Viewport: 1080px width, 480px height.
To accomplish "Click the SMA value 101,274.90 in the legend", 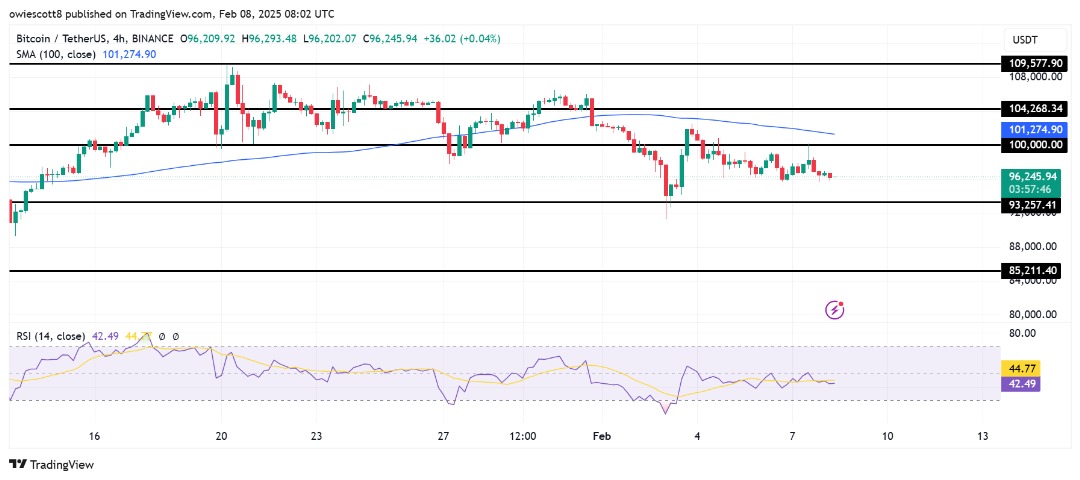I will 130,54.
